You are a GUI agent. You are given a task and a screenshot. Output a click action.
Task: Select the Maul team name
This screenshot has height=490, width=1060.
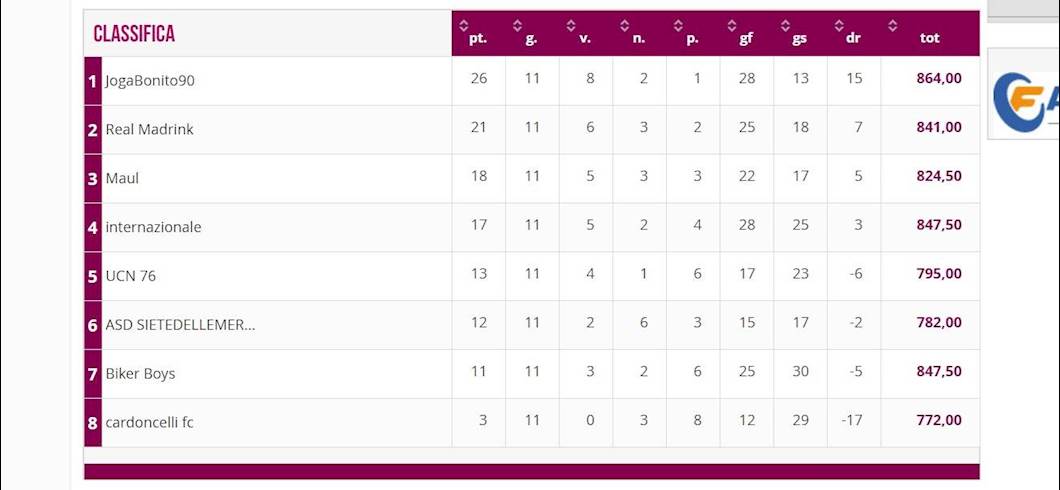122,179
